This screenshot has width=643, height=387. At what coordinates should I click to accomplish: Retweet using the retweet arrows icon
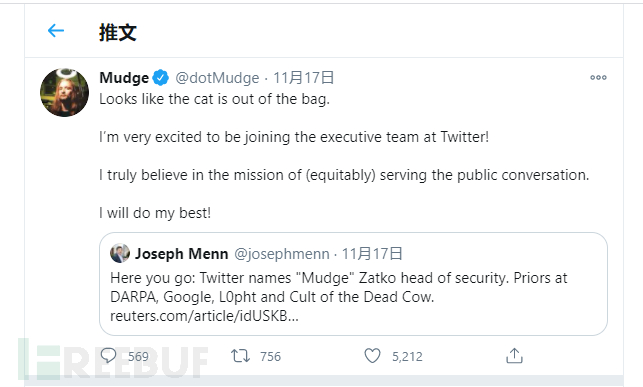(x=240, y=356)
